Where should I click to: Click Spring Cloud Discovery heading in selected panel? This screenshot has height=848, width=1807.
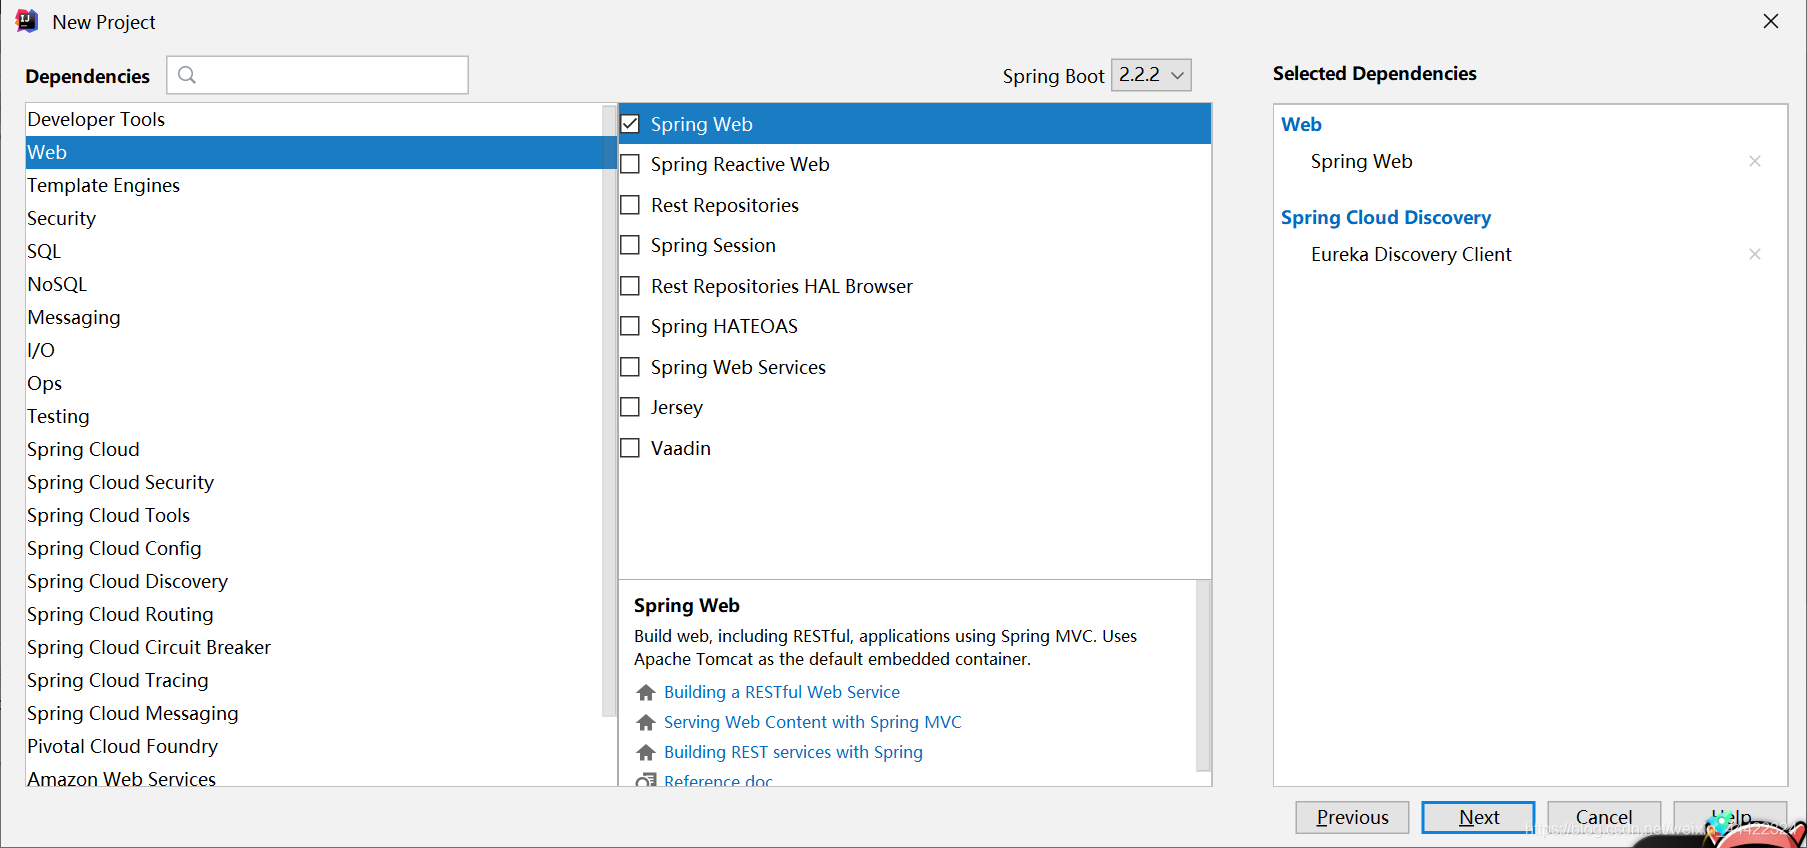click(x=1385, y=217)
